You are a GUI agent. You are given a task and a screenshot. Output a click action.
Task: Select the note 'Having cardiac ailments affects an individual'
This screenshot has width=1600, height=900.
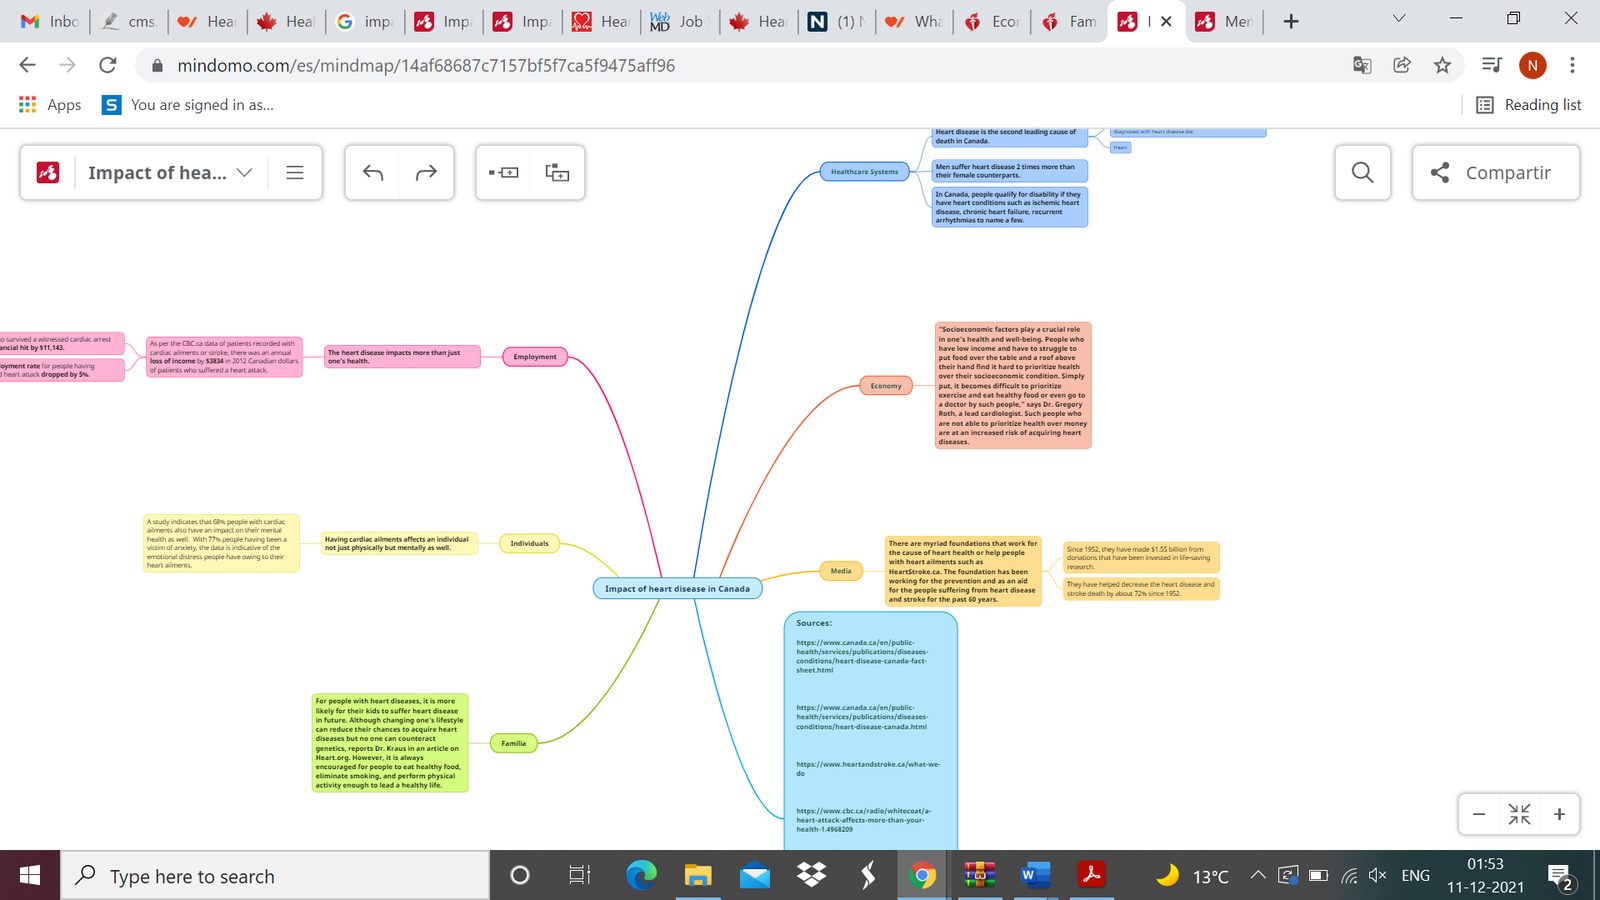[399, 544]
